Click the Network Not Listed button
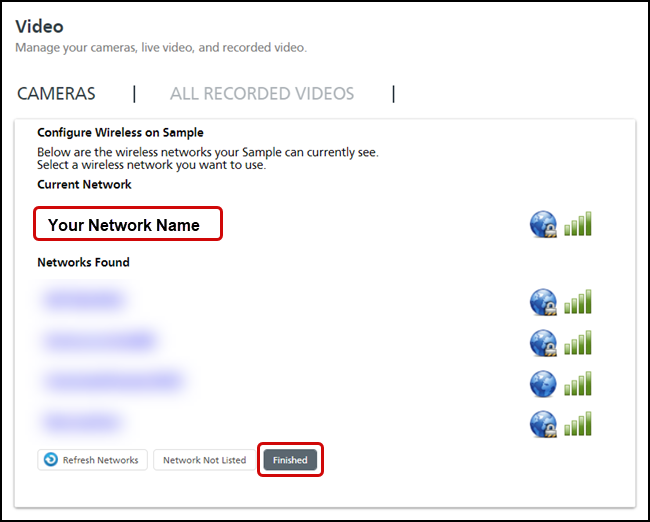This screenshot has width=650, height=522. point(204,460)
